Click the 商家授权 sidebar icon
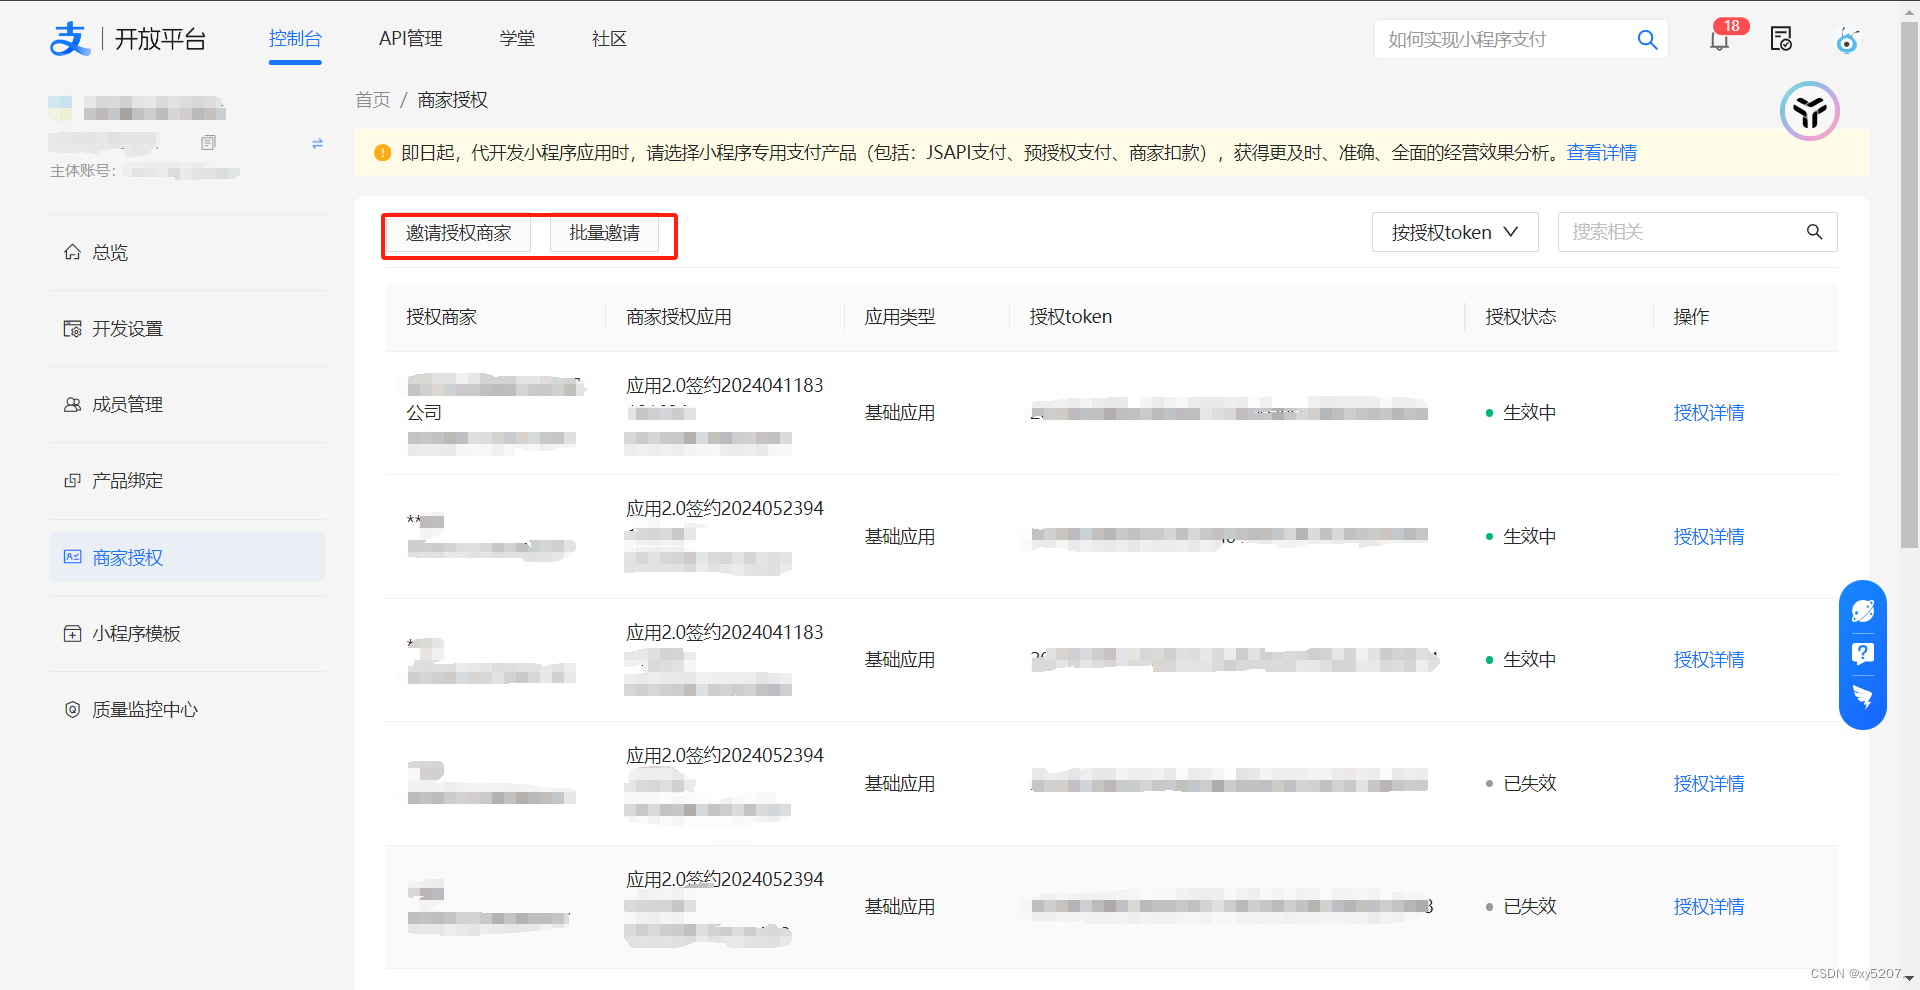The width and height of the screenshot is (1920, 990). (72, 557)
